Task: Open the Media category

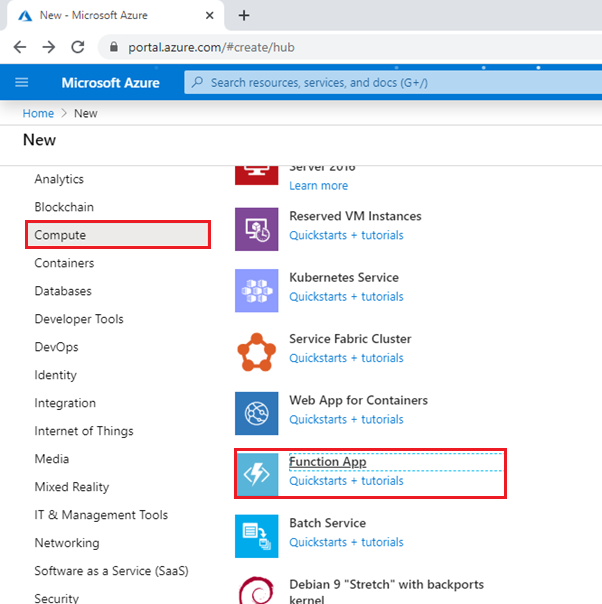Action: tap(52, 459)
